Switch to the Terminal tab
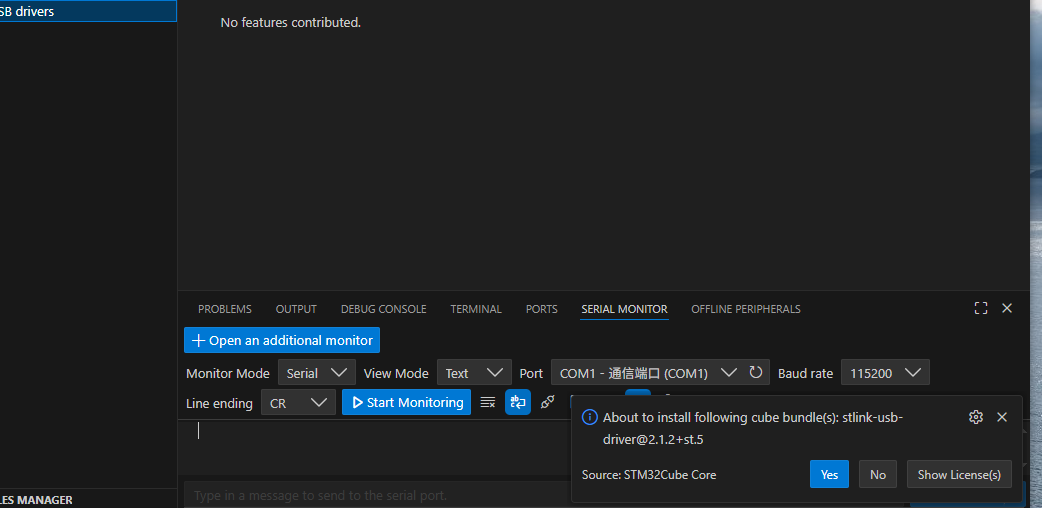 pos(476,309)
